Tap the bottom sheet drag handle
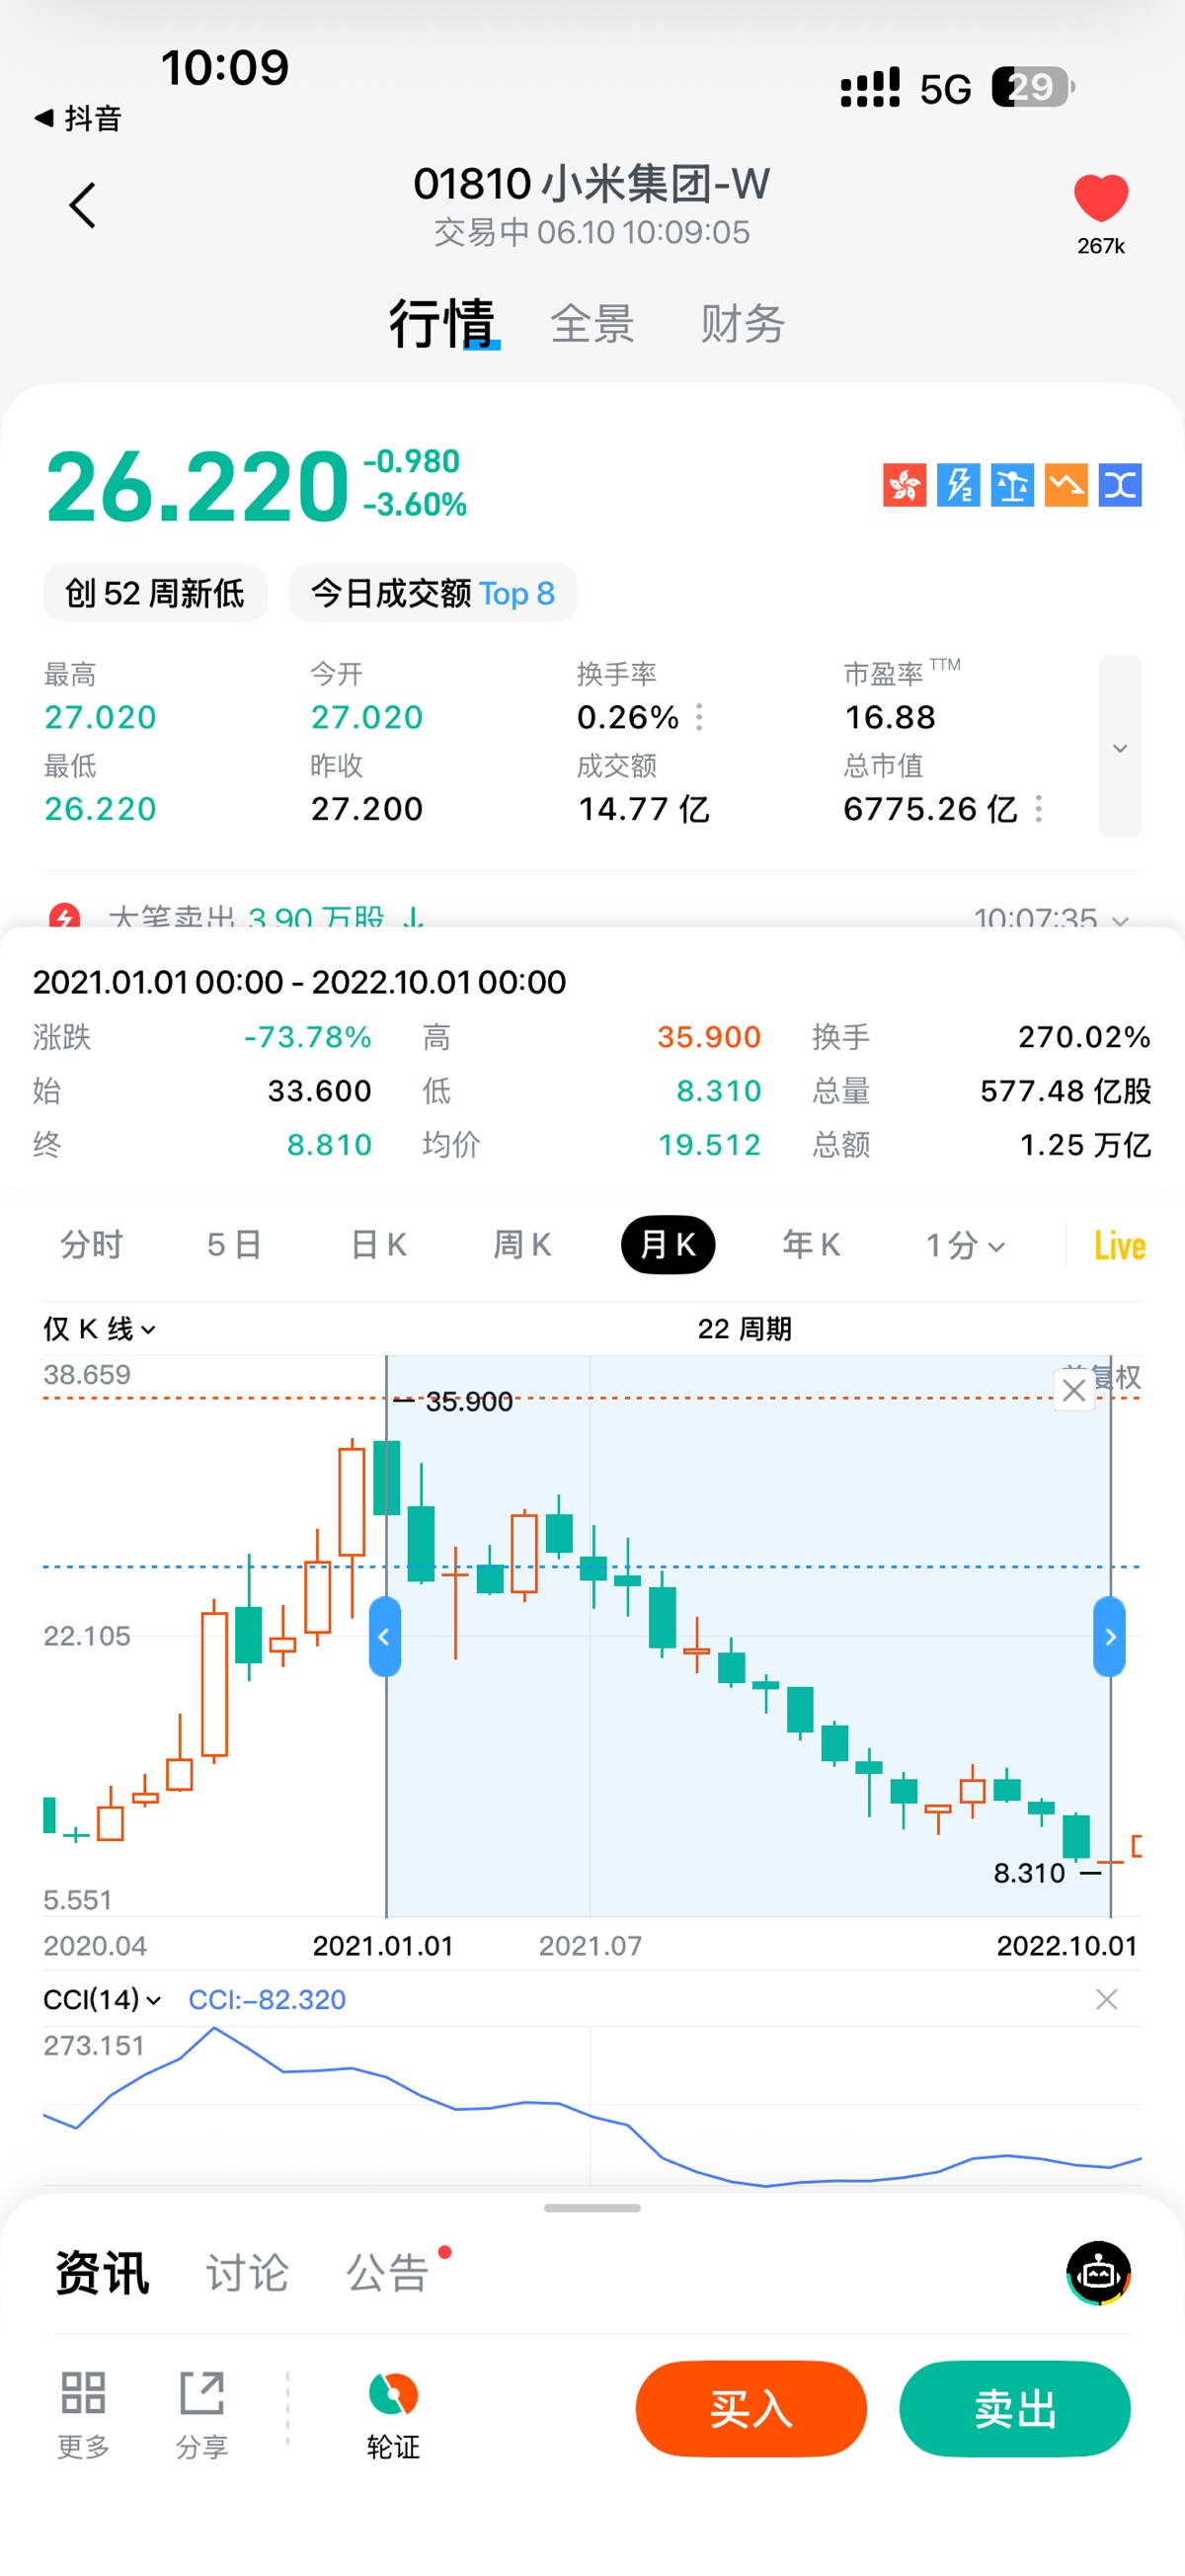 pos(592,2208)
